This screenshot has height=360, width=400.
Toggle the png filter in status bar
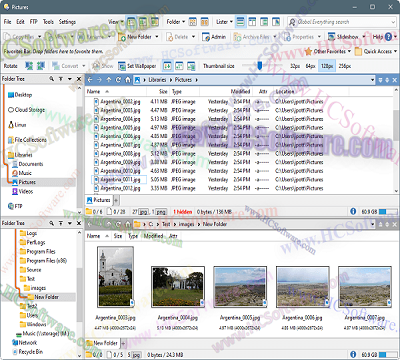(x=161, y=212)
